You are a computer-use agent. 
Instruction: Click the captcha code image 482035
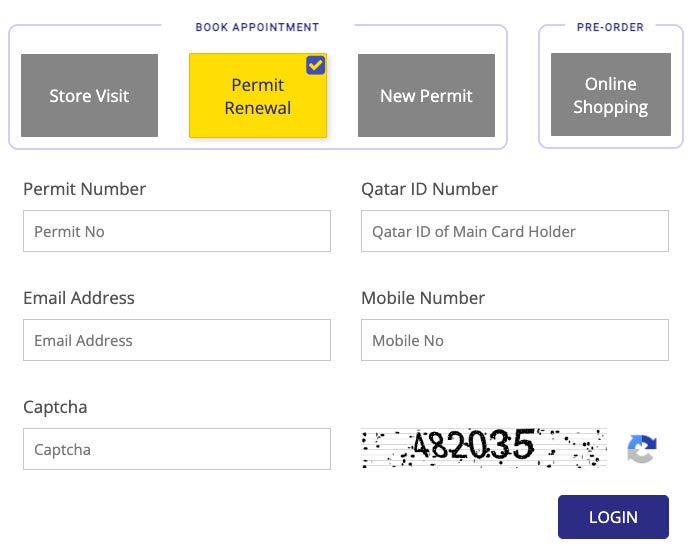click(x=484, y=448)
